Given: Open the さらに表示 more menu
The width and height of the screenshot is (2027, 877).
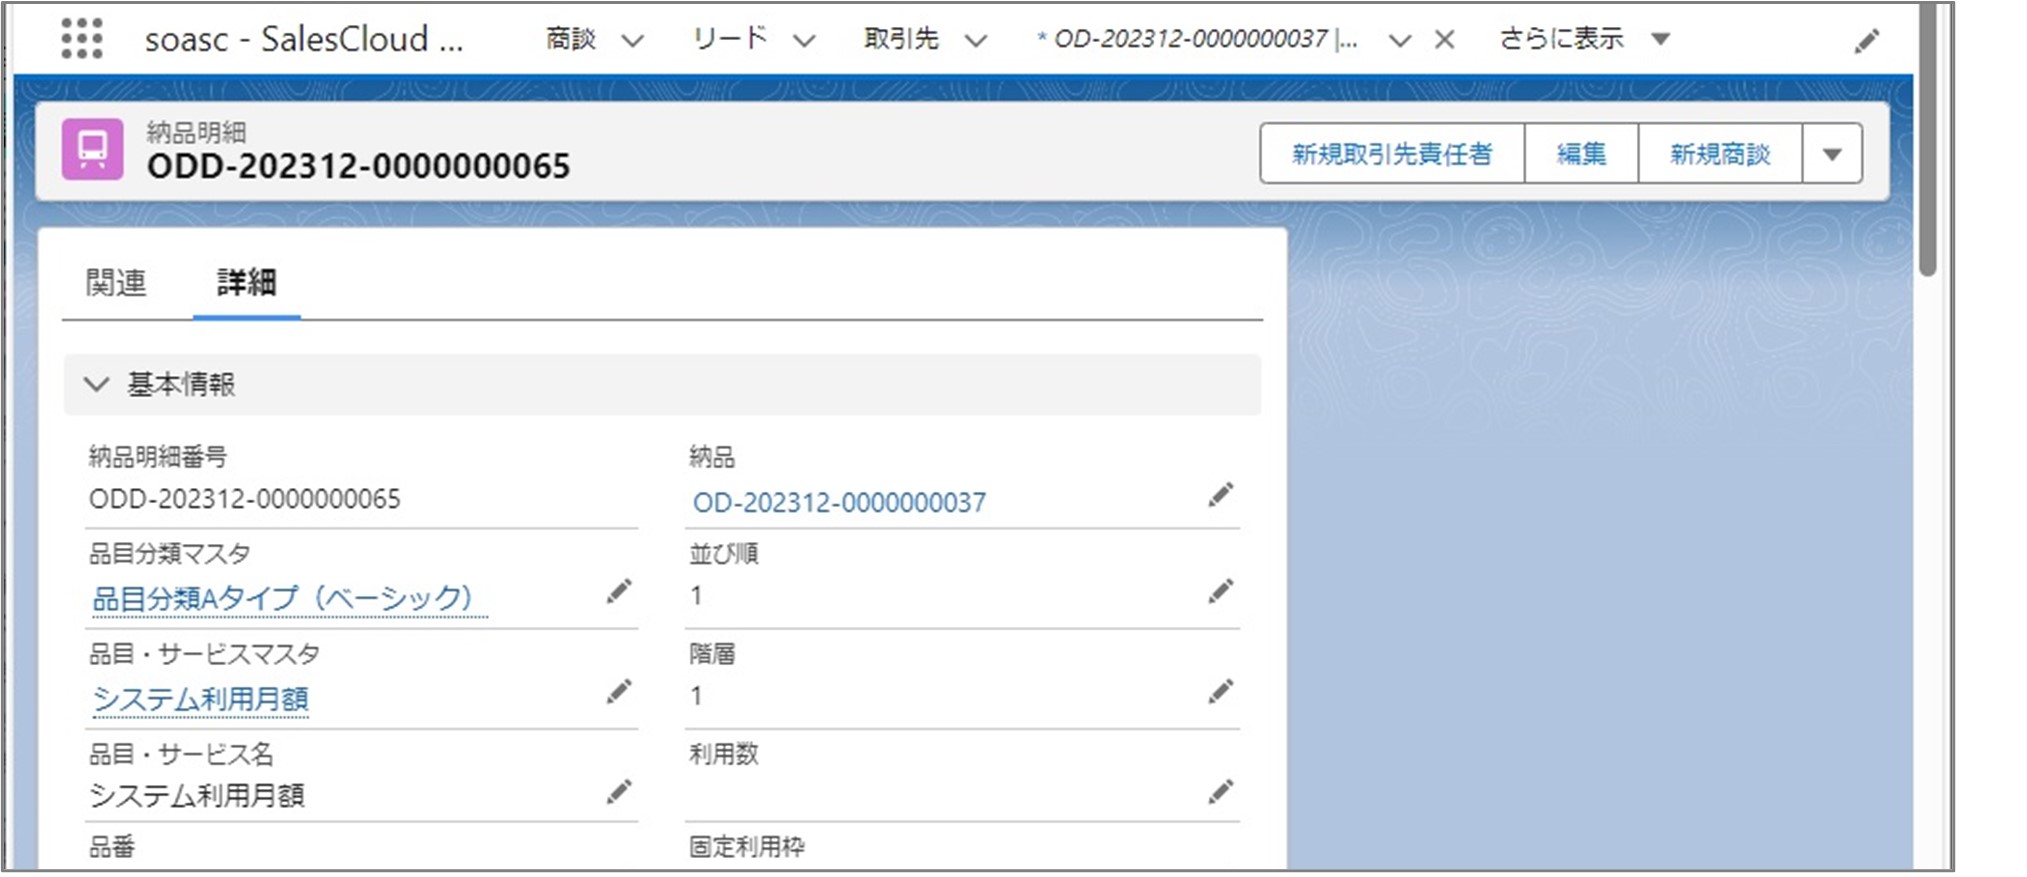Looking at the screenshot, I should [1585, 39].
